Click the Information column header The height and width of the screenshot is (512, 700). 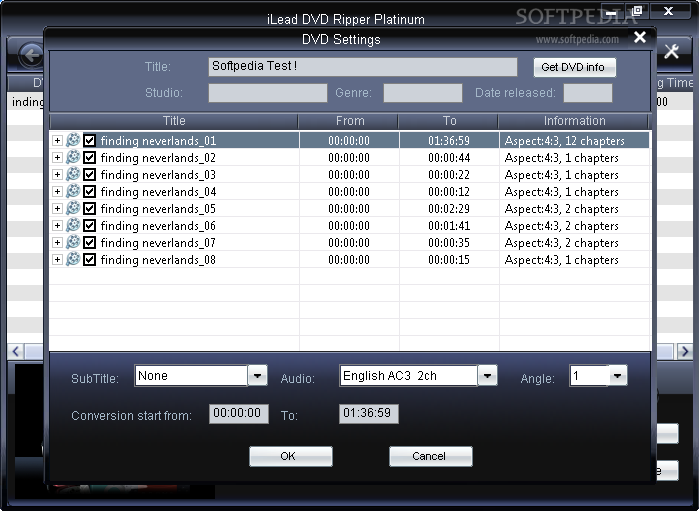573,121
